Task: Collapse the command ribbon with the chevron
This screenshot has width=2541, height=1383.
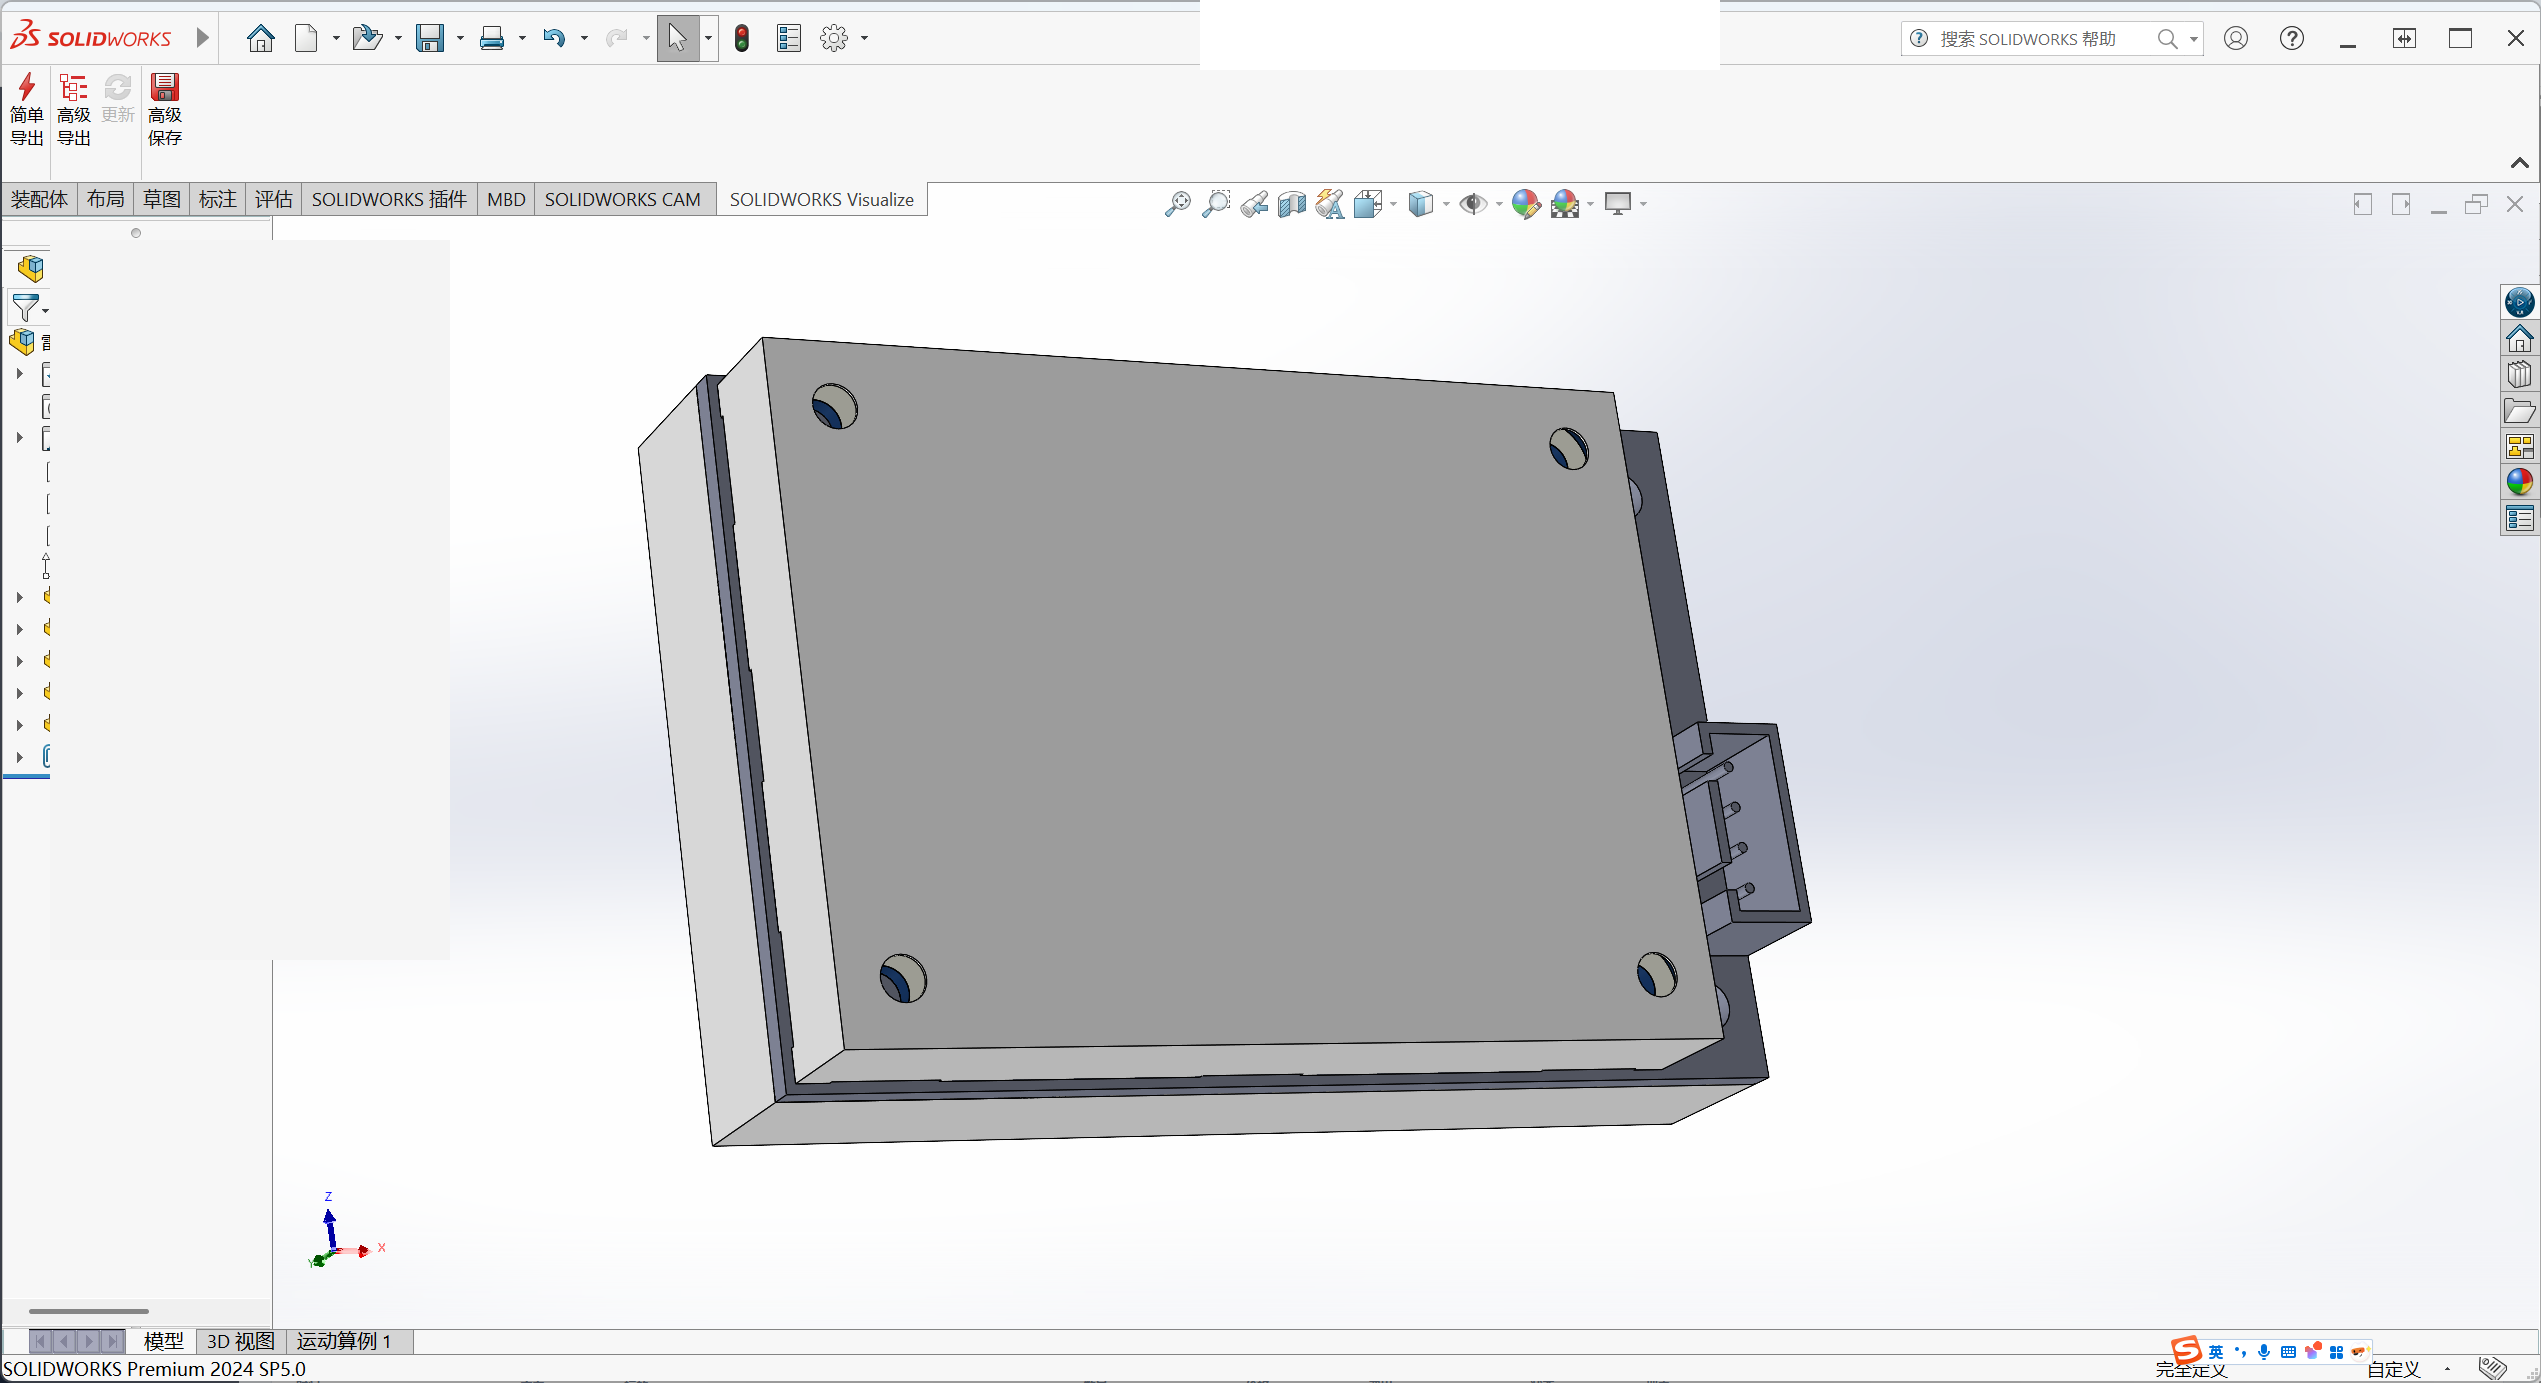Action: point(2520,163)
